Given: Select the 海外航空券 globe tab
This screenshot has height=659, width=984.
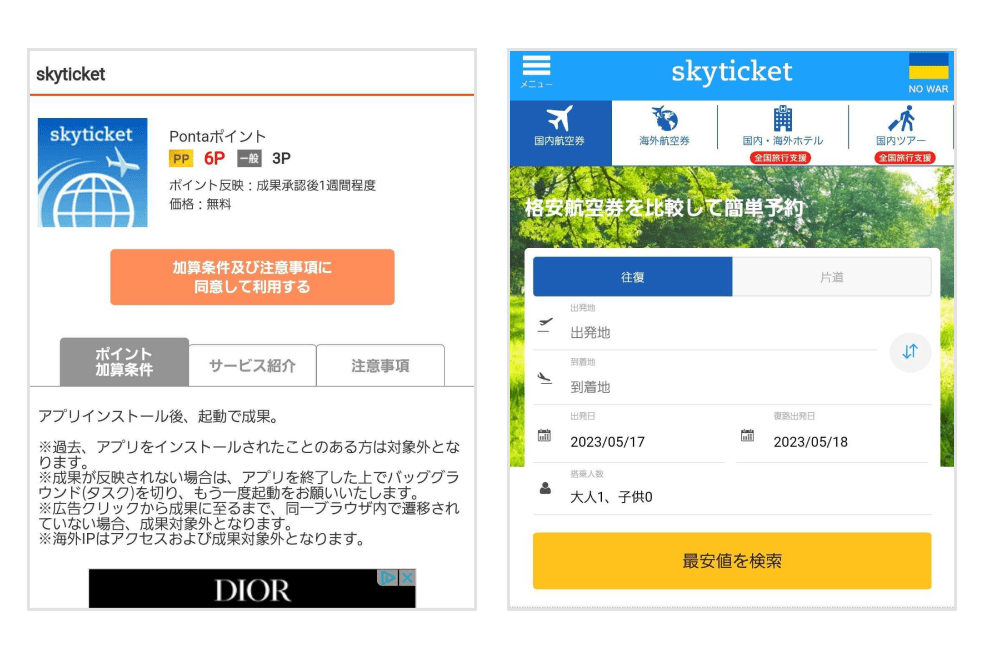Looking at the screenshot, I should pos(665,127).
